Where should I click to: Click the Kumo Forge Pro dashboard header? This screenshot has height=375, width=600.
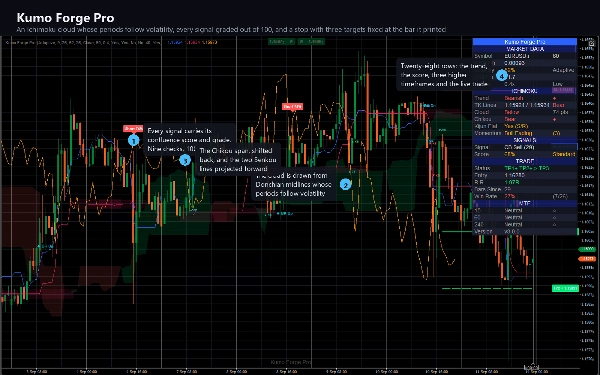(x=525, y=42)
